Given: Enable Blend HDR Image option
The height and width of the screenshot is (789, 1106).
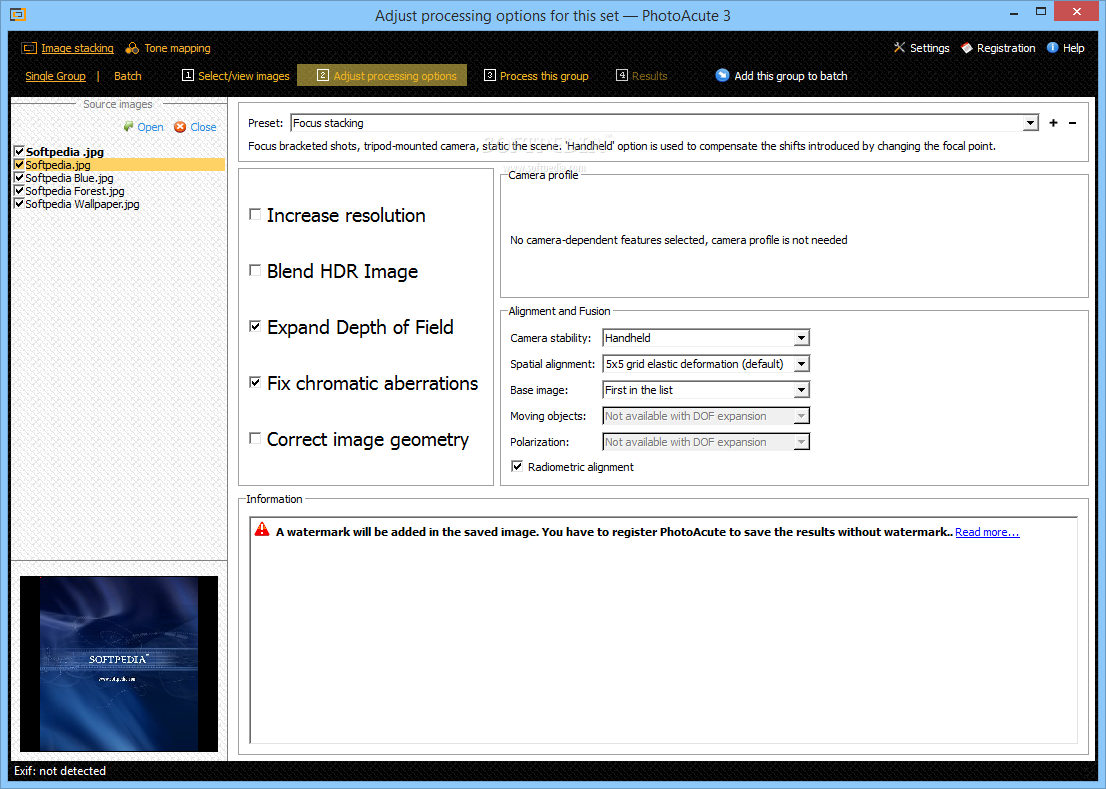Looking at the screenshot, I should [255, 270].
